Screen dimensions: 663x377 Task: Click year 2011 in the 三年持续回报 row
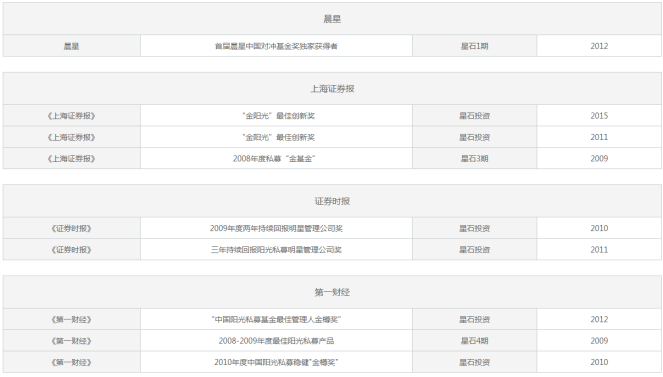599,249
